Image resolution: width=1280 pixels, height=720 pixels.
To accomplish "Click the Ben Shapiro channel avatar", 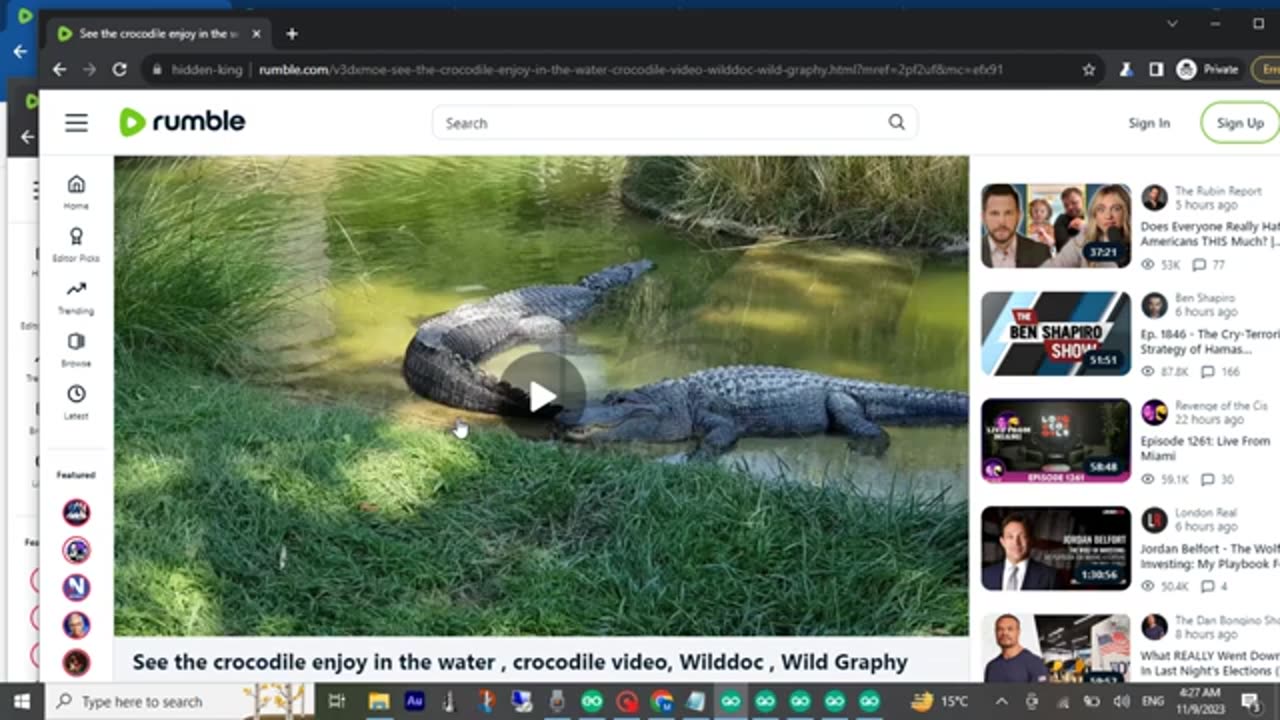I will [1154, 305].
